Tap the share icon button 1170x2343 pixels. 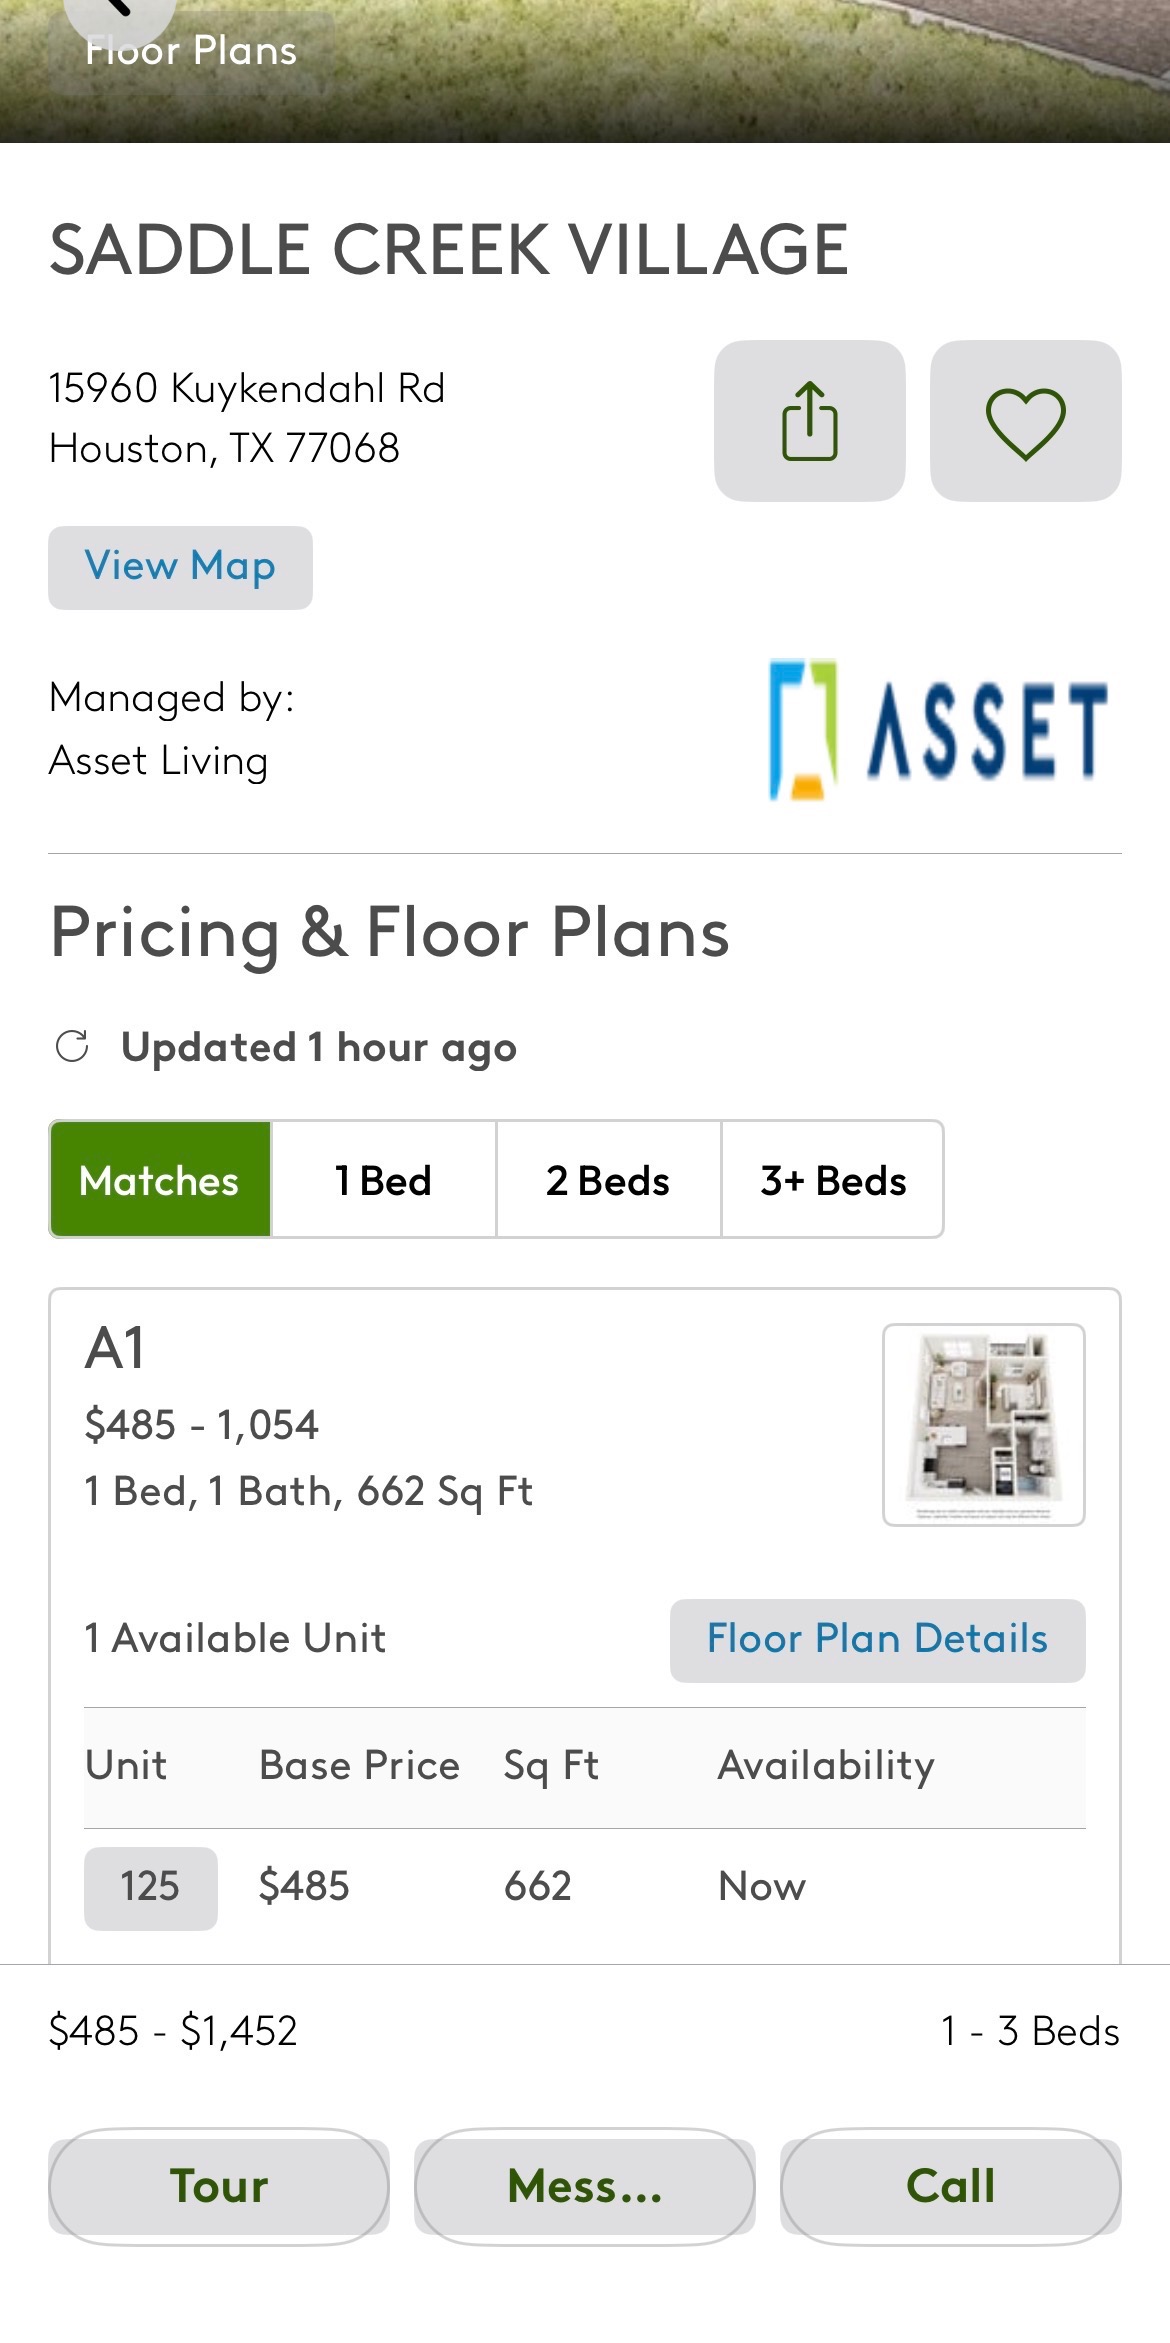tap(809, 421)
